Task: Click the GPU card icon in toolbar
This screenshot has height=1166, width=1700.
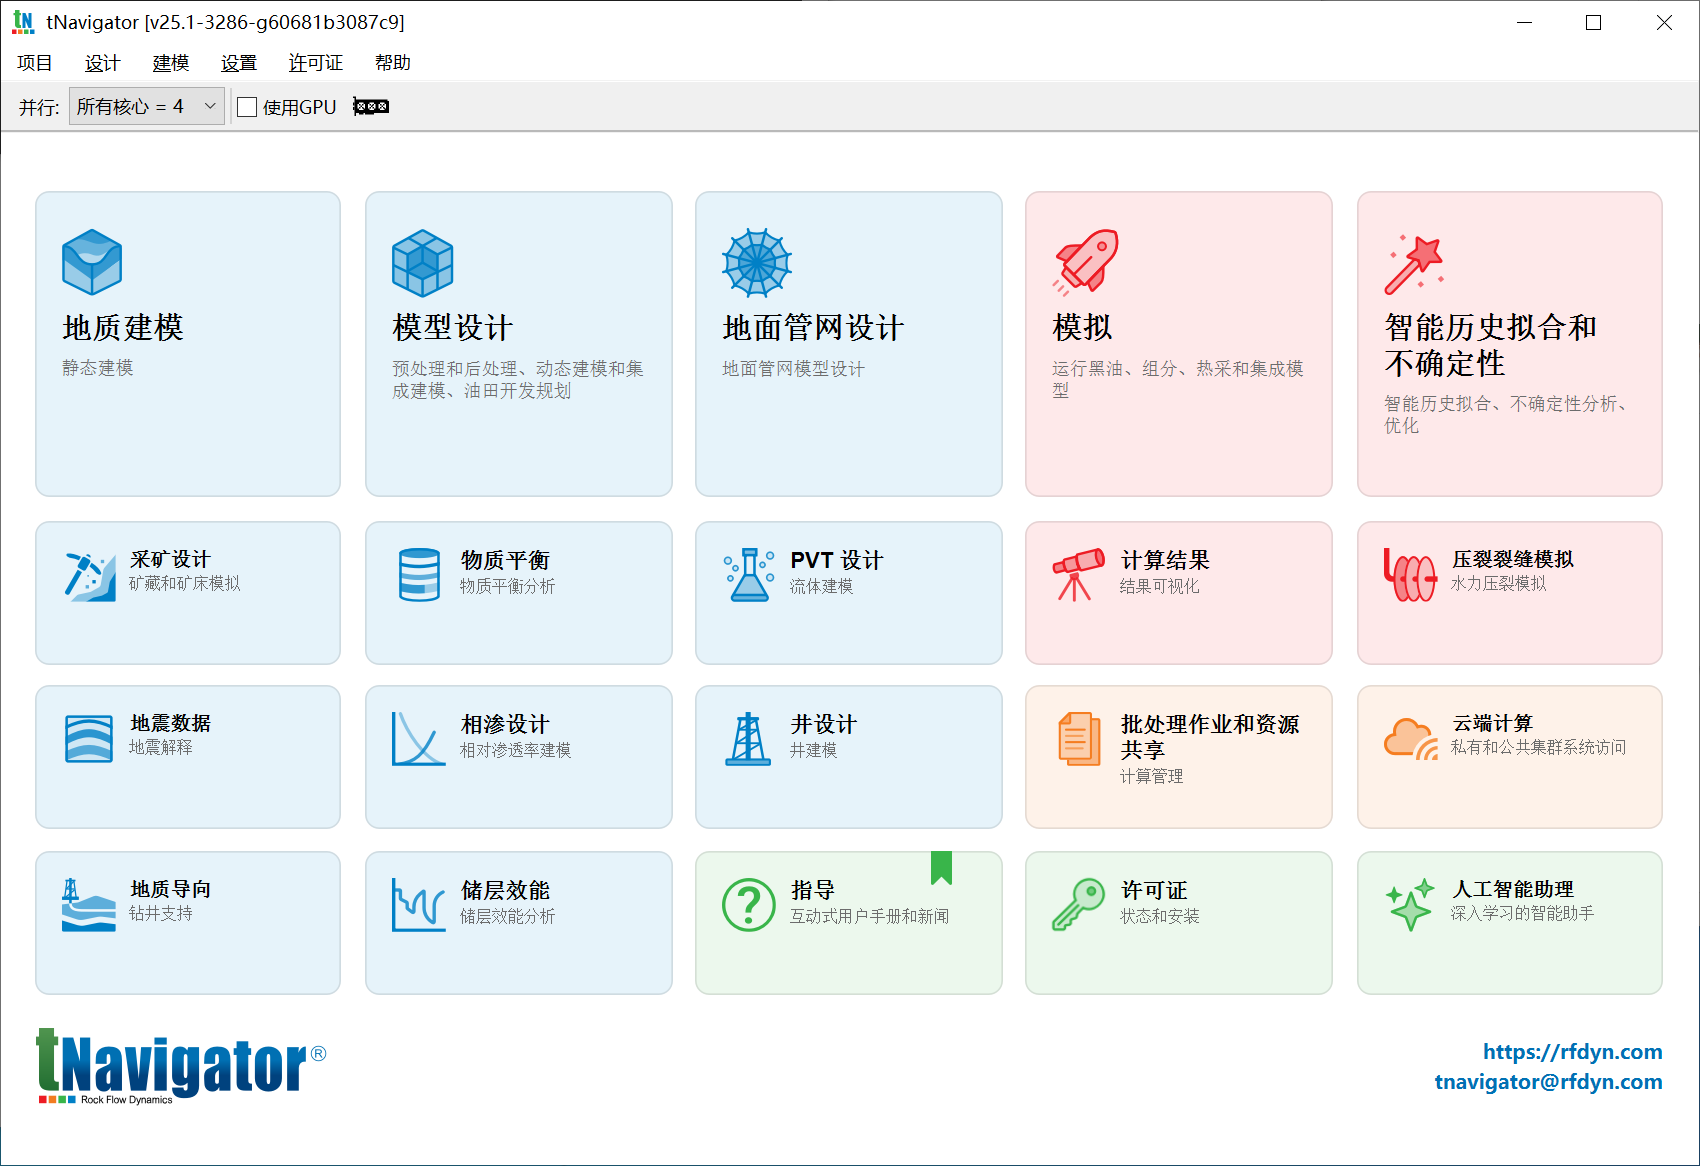Action: (371, 107)
